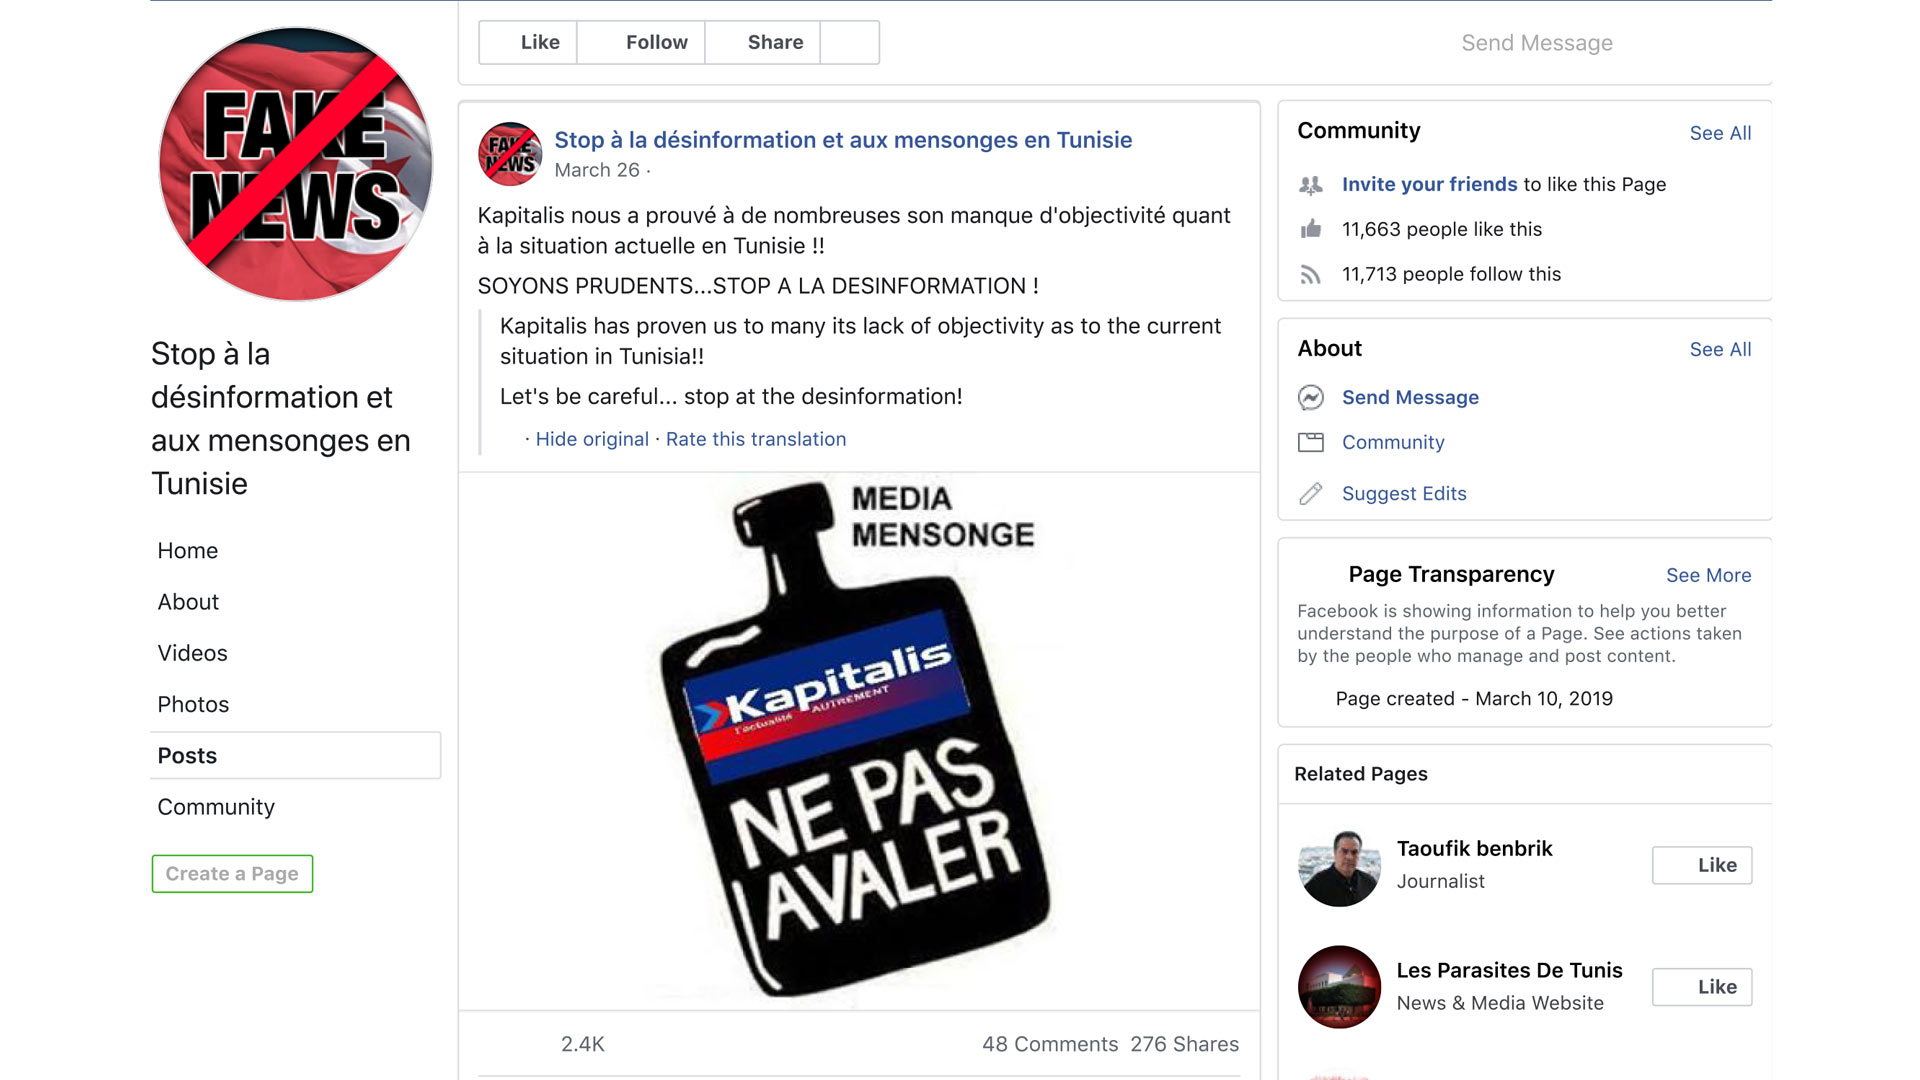Click the Rate this translation link
The image size is (1920, 1080).
point(756,439)
